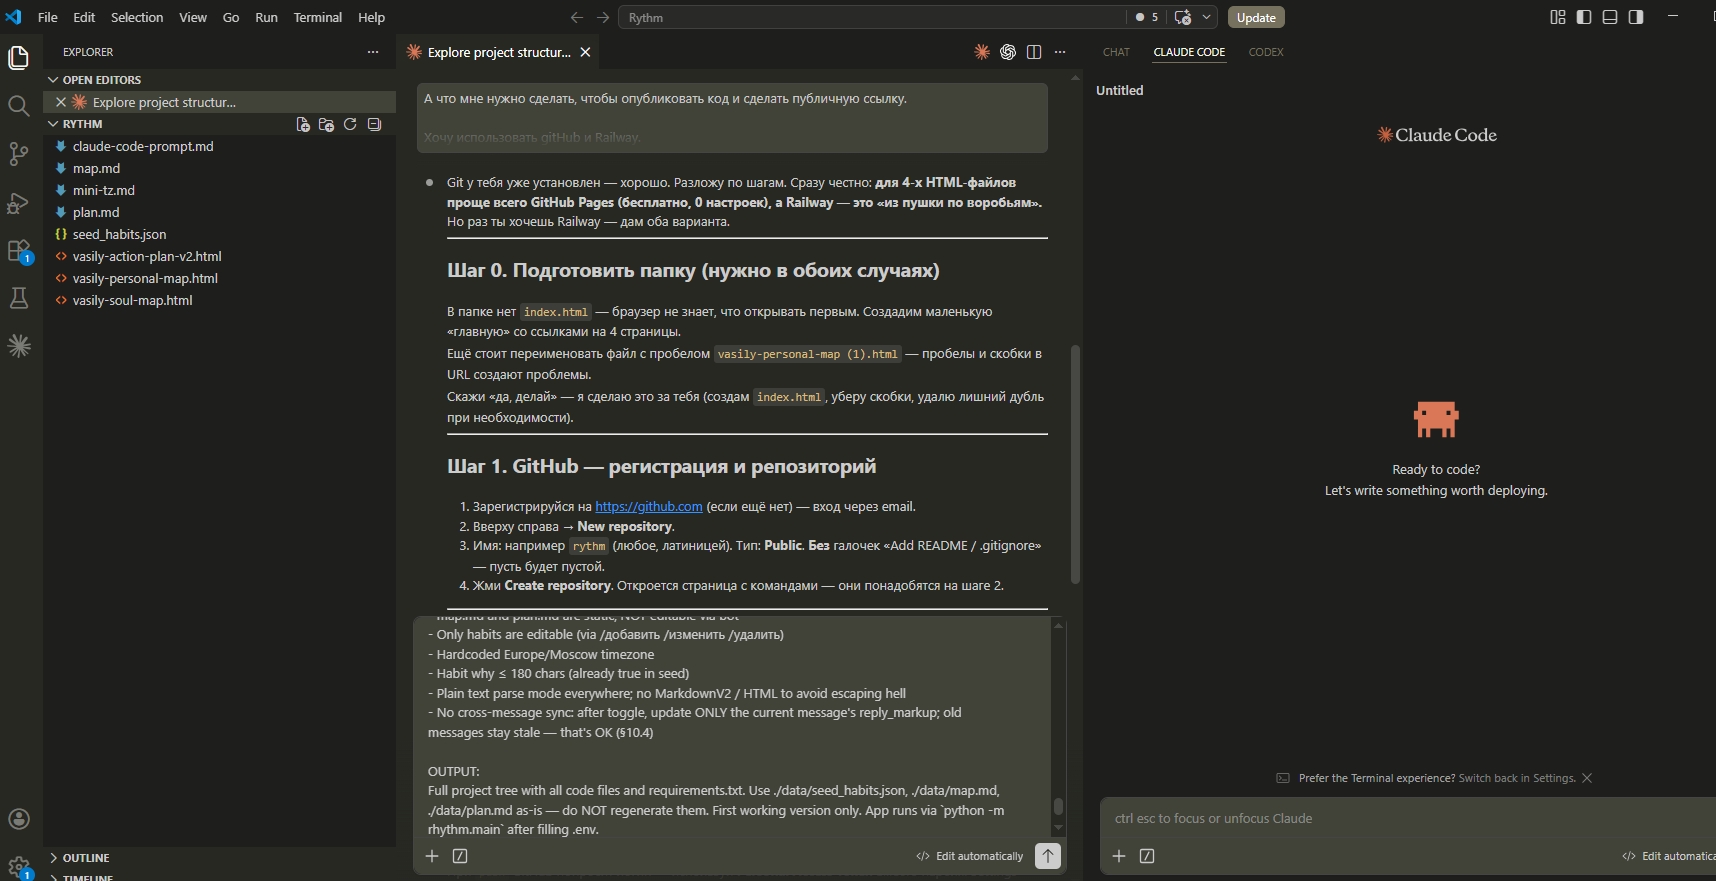Focus the side panel Claude prompt input
The width and height of the screenshot is (1716, 881).
1408,819
